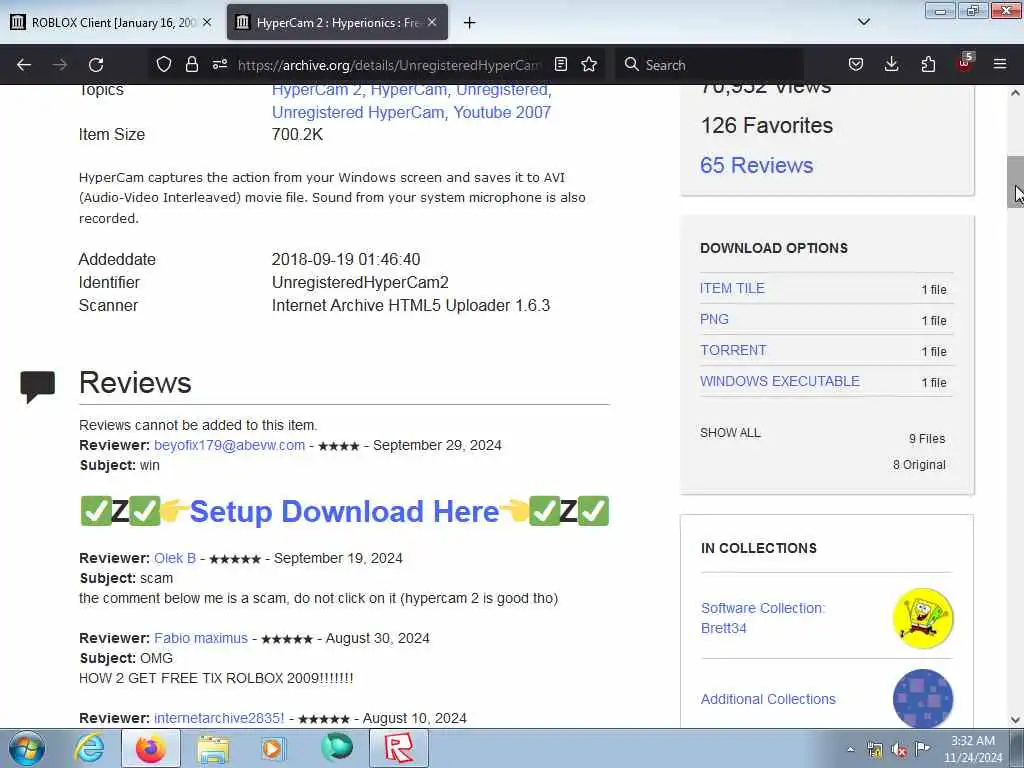This screenshot has height=768, width=1024.
Task: Open reviewer internetarchive2835! profile
Action: (219, 718)
